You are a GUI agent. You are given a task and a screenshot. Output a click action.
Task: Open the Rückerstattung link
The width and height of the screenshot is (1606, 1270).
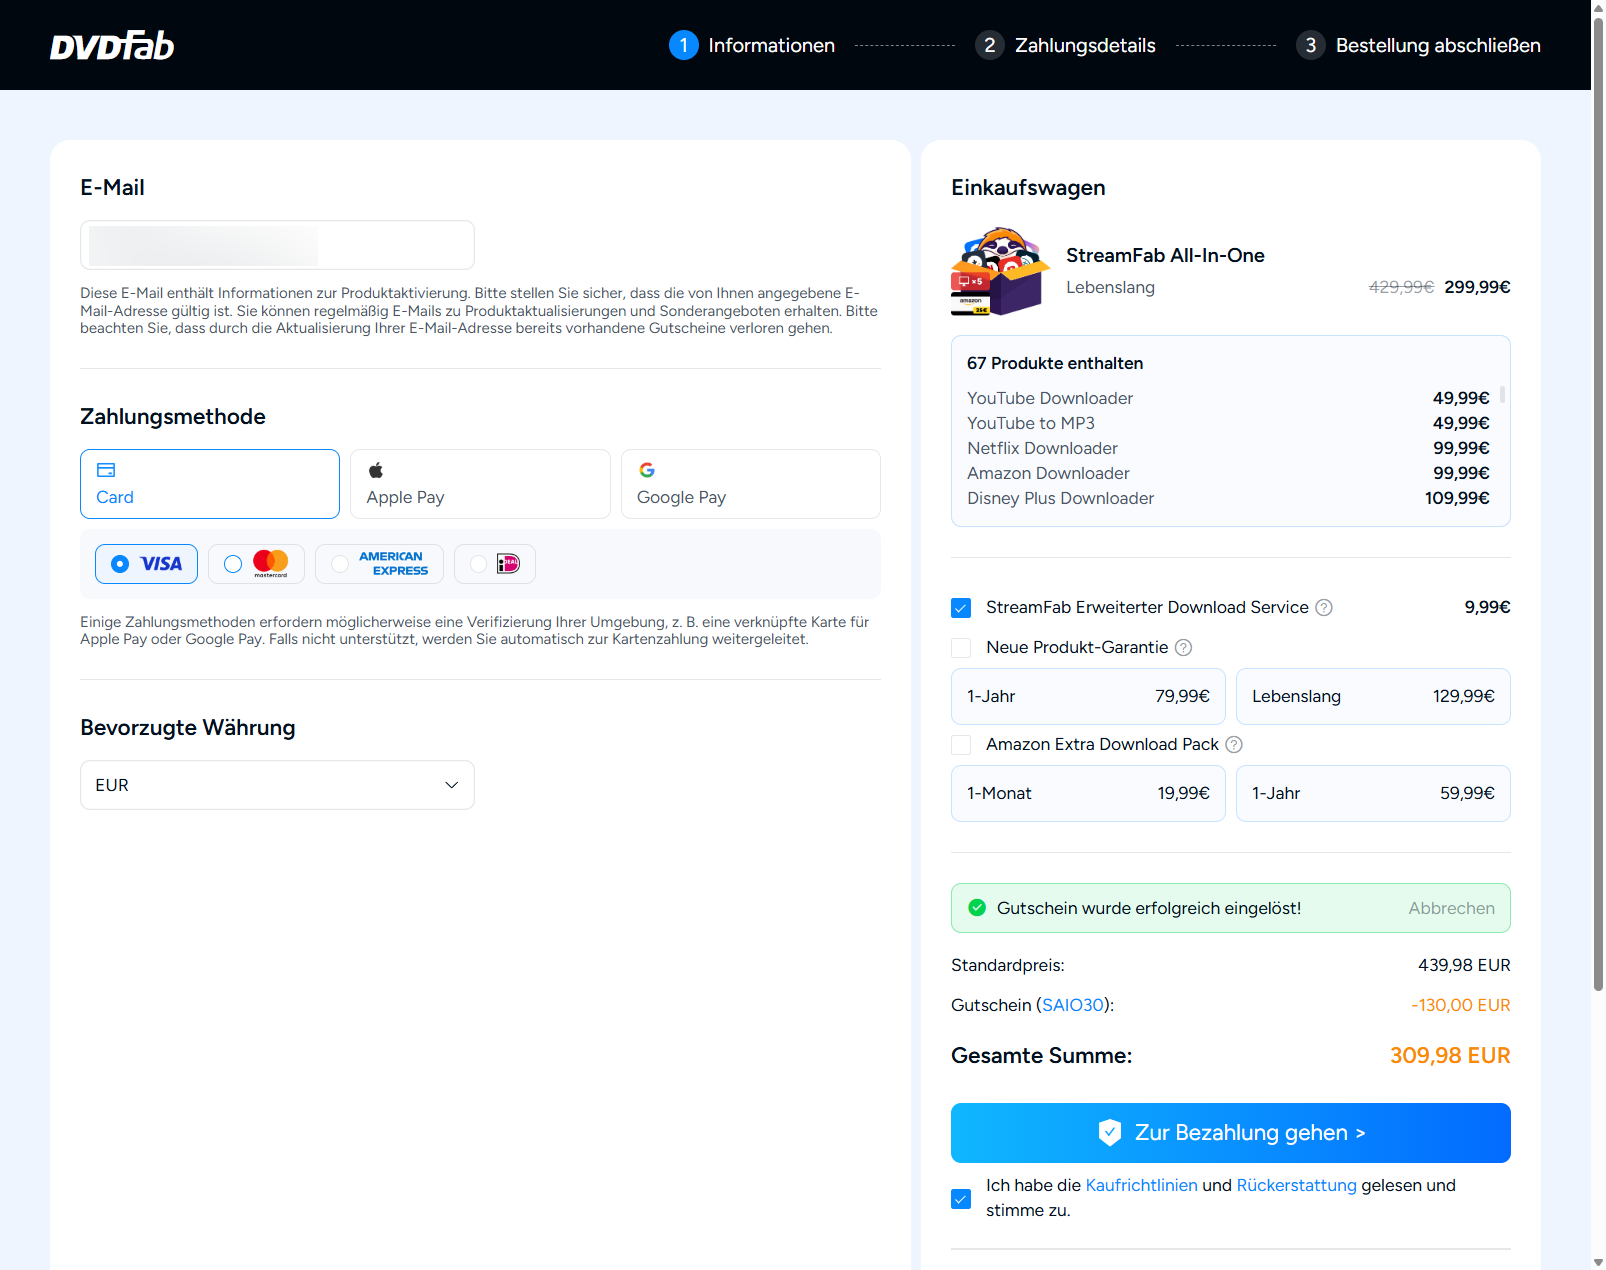1297,1185
